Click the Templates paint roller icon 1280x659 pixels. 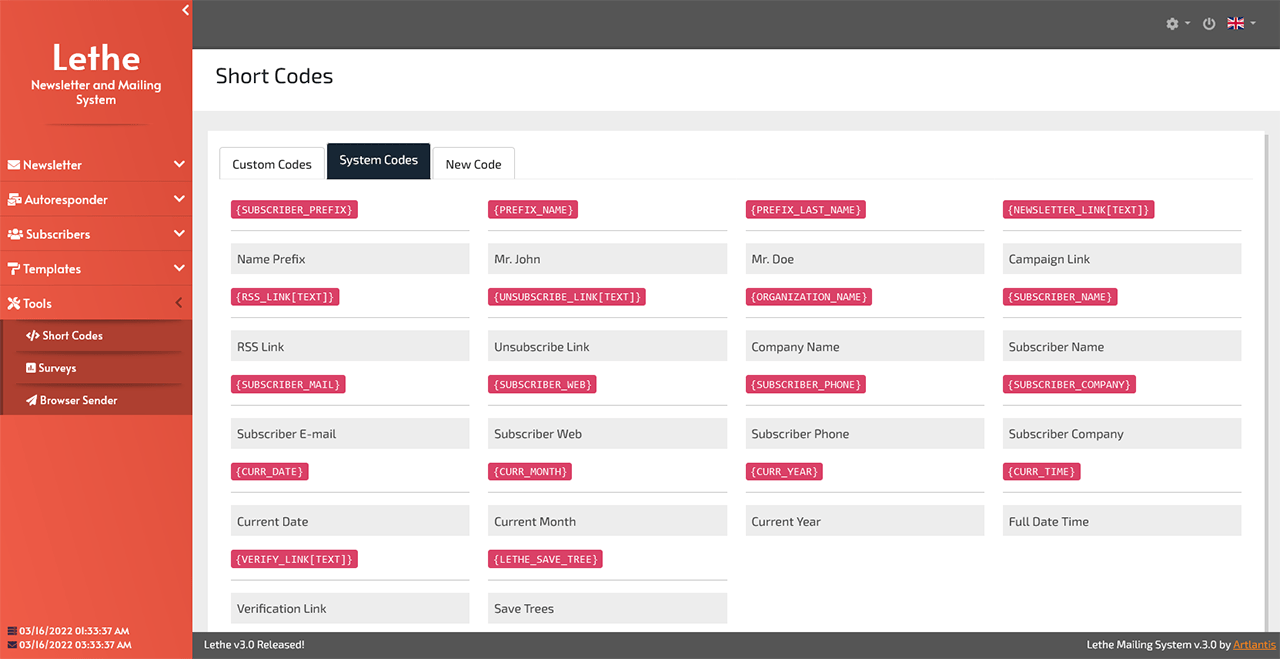[x=14, y=269]
